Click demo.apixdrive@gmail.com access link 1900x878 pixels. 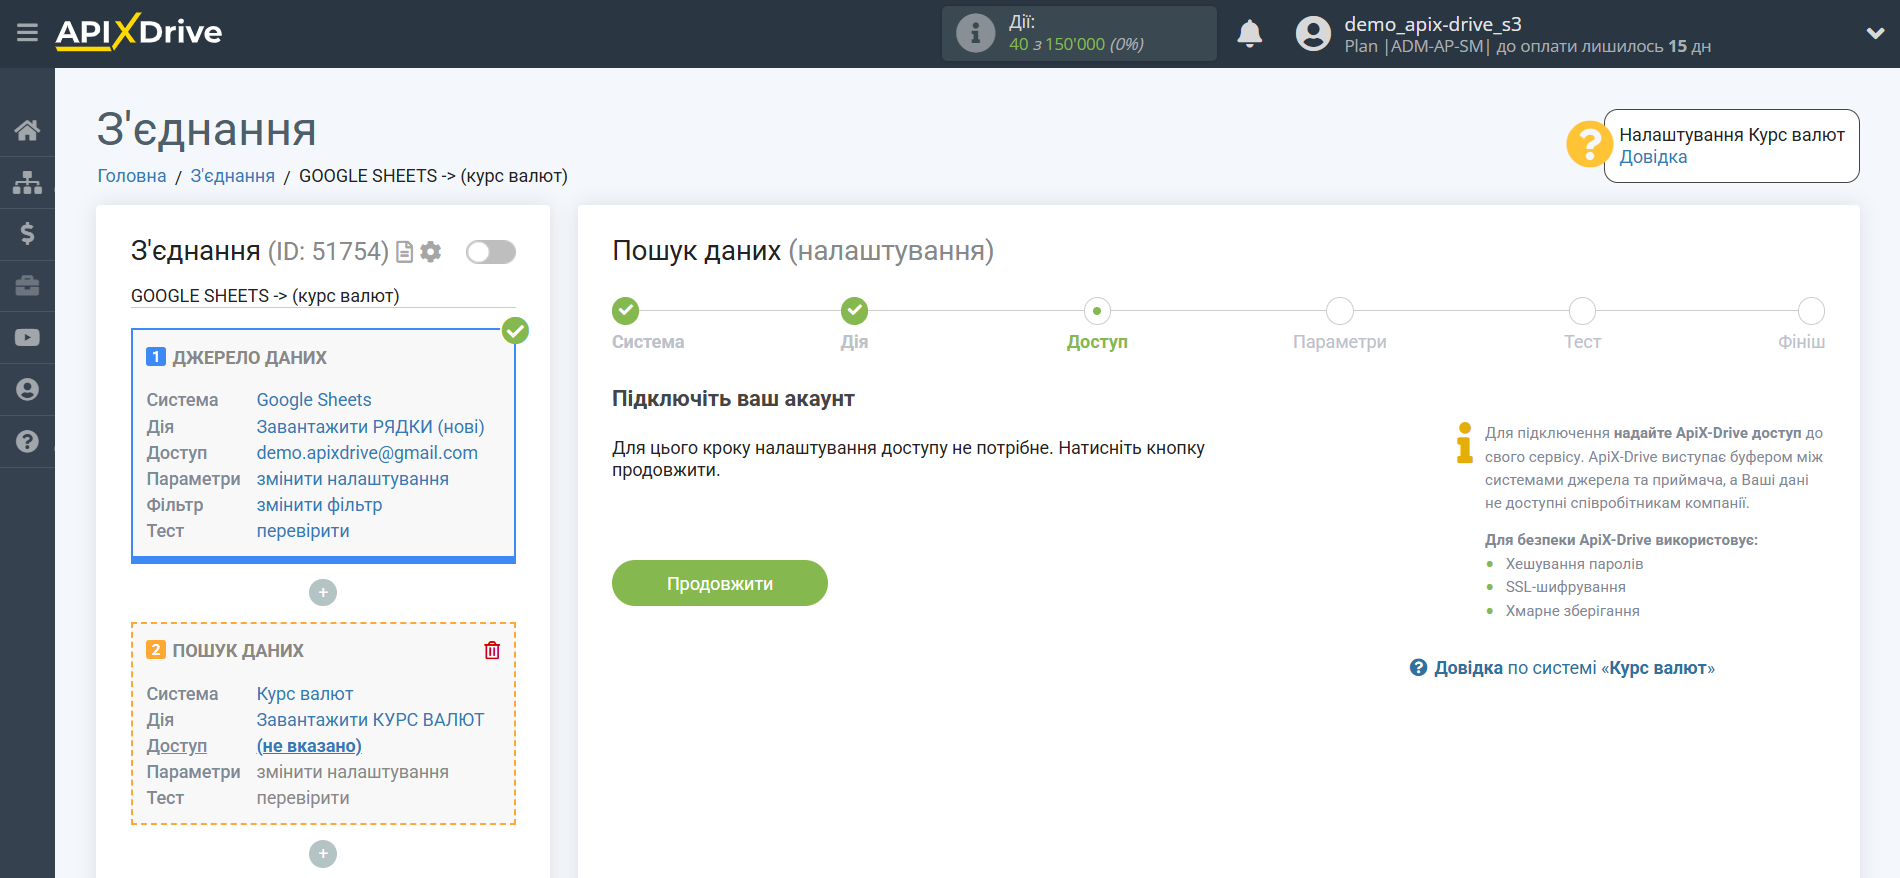point(367,453)
